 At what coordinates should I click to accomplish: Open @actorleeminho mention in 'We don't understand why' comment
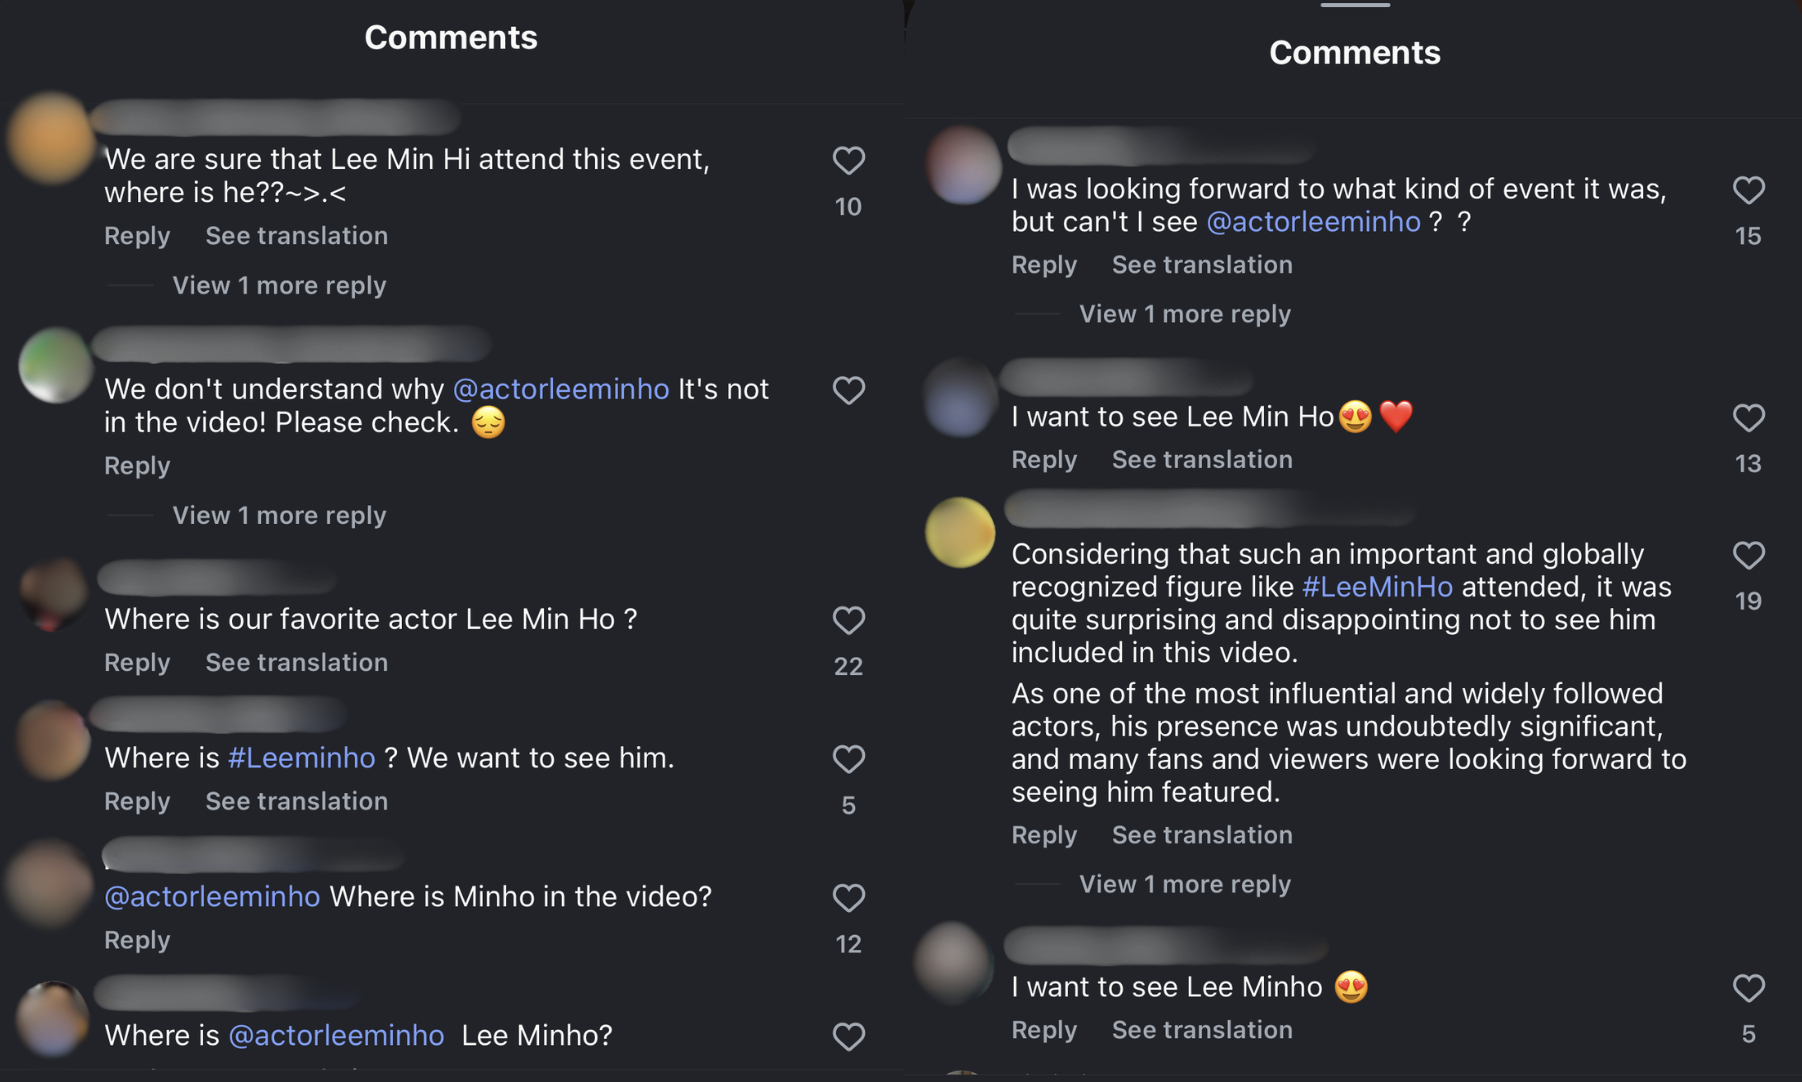pyautogui.click(x=561, y=389)
